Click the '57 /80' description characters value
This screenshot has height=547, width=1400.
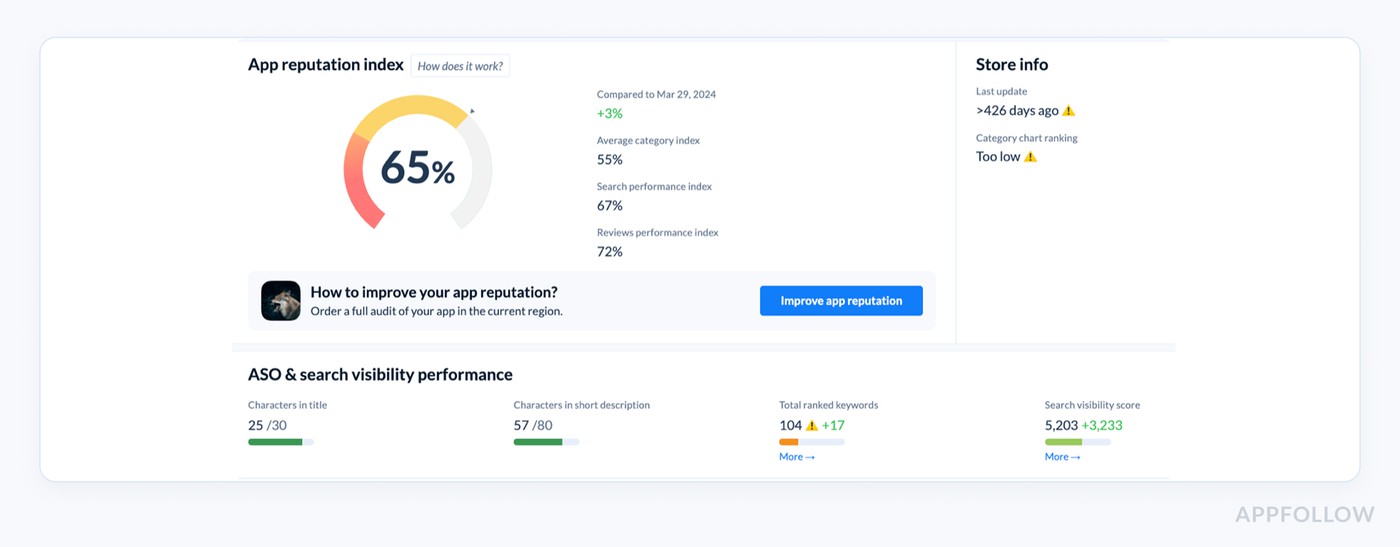click(533, 426)
